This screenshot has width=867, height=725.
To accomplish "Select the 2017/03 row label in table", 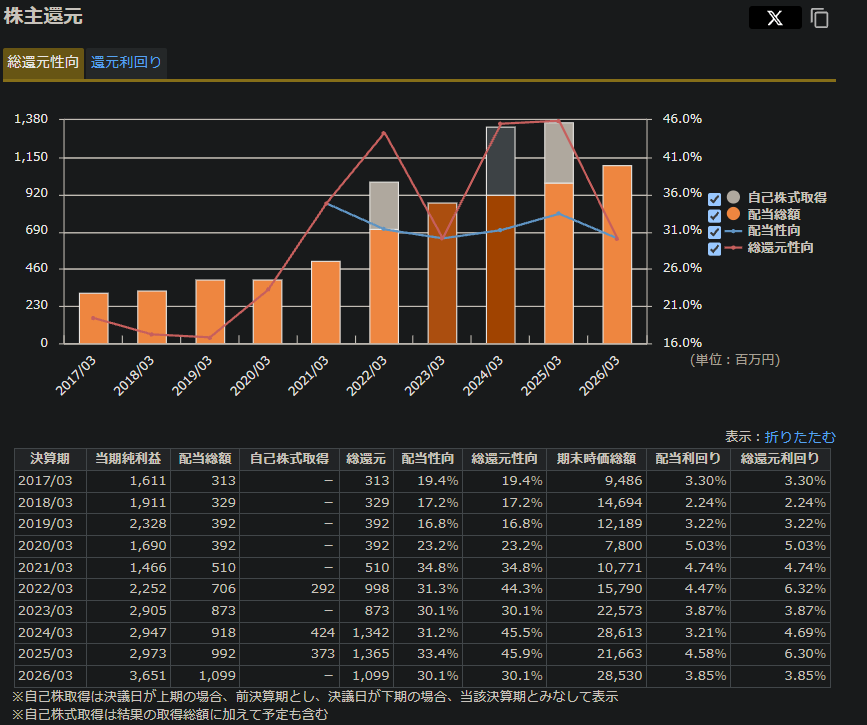I will 45,481.
